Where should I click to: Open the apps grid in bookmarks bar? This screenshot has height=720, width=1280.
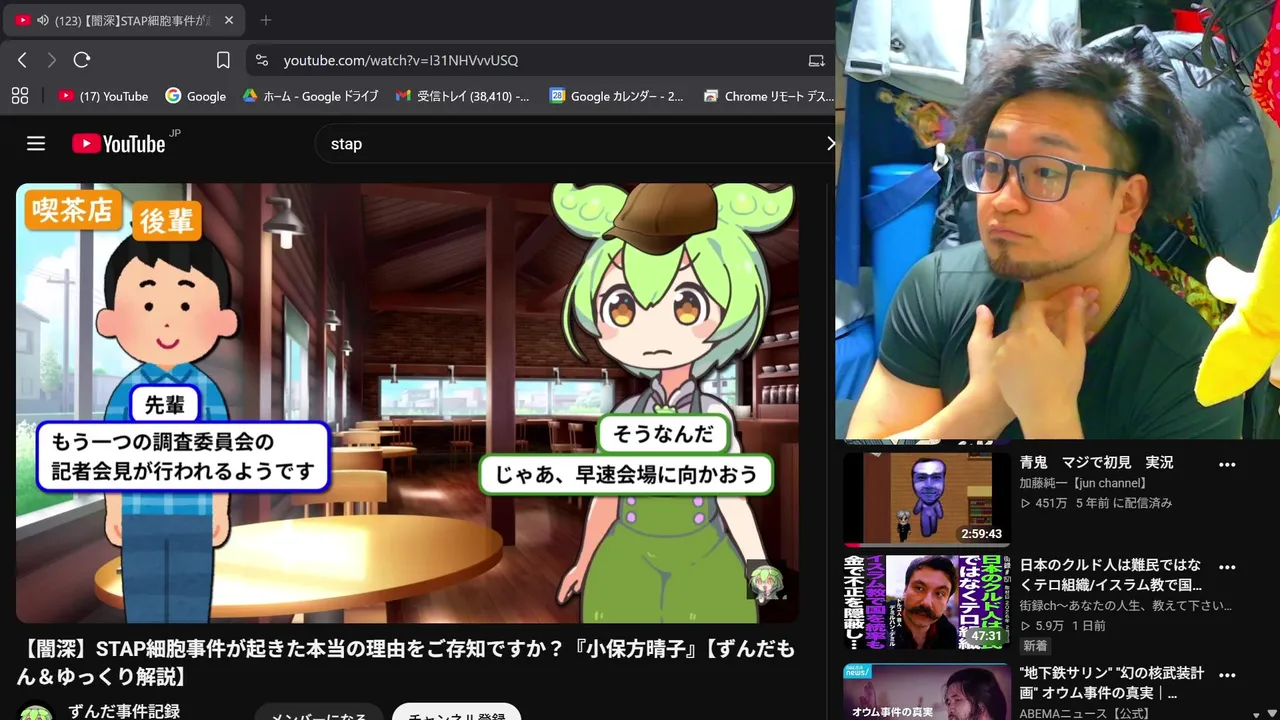point(20,96)
